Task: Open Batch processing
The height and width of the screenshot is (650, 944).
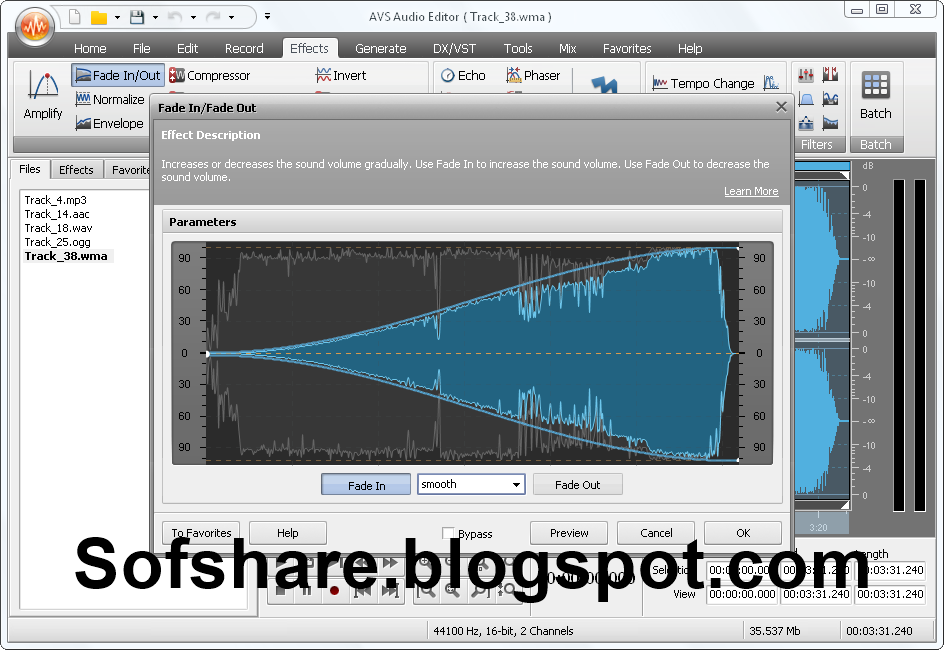Action: (x=875, y=96)
